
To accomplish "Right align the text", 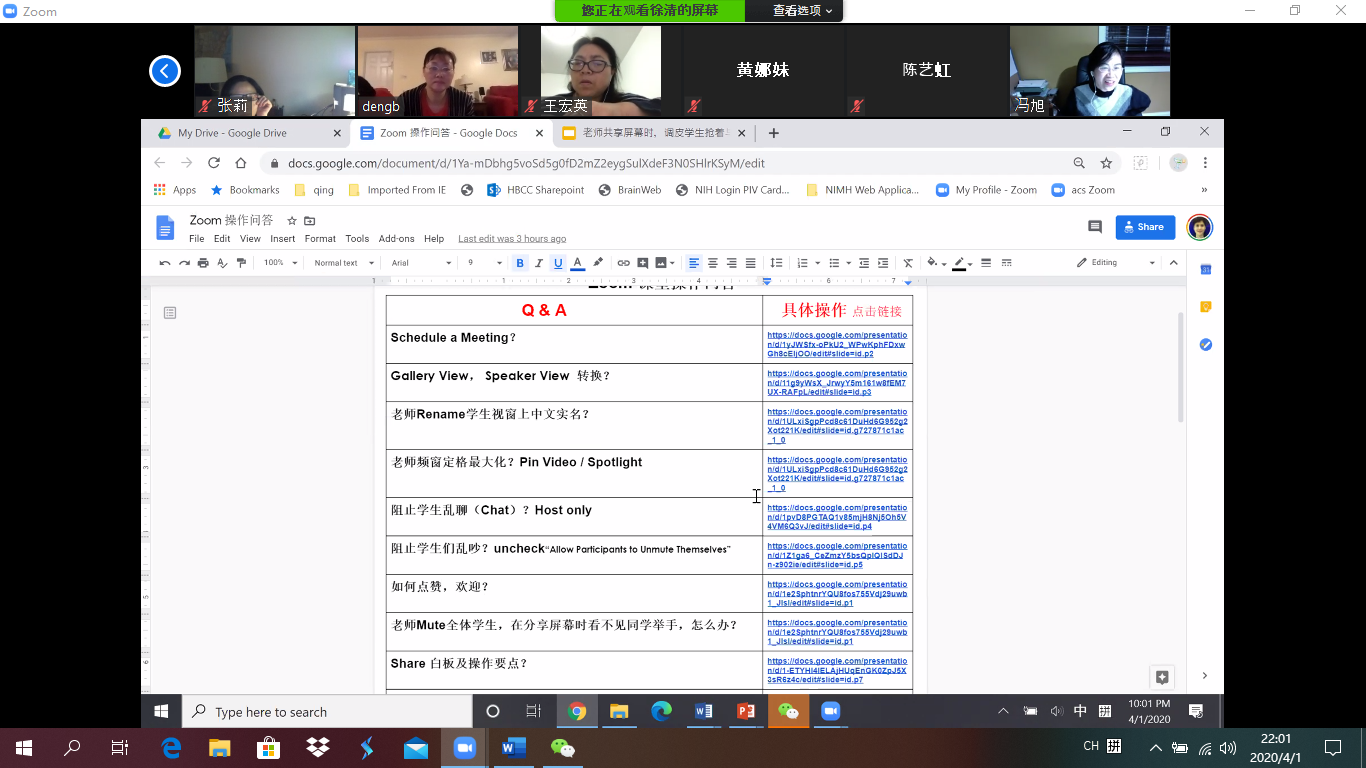I will pos(731,263).
